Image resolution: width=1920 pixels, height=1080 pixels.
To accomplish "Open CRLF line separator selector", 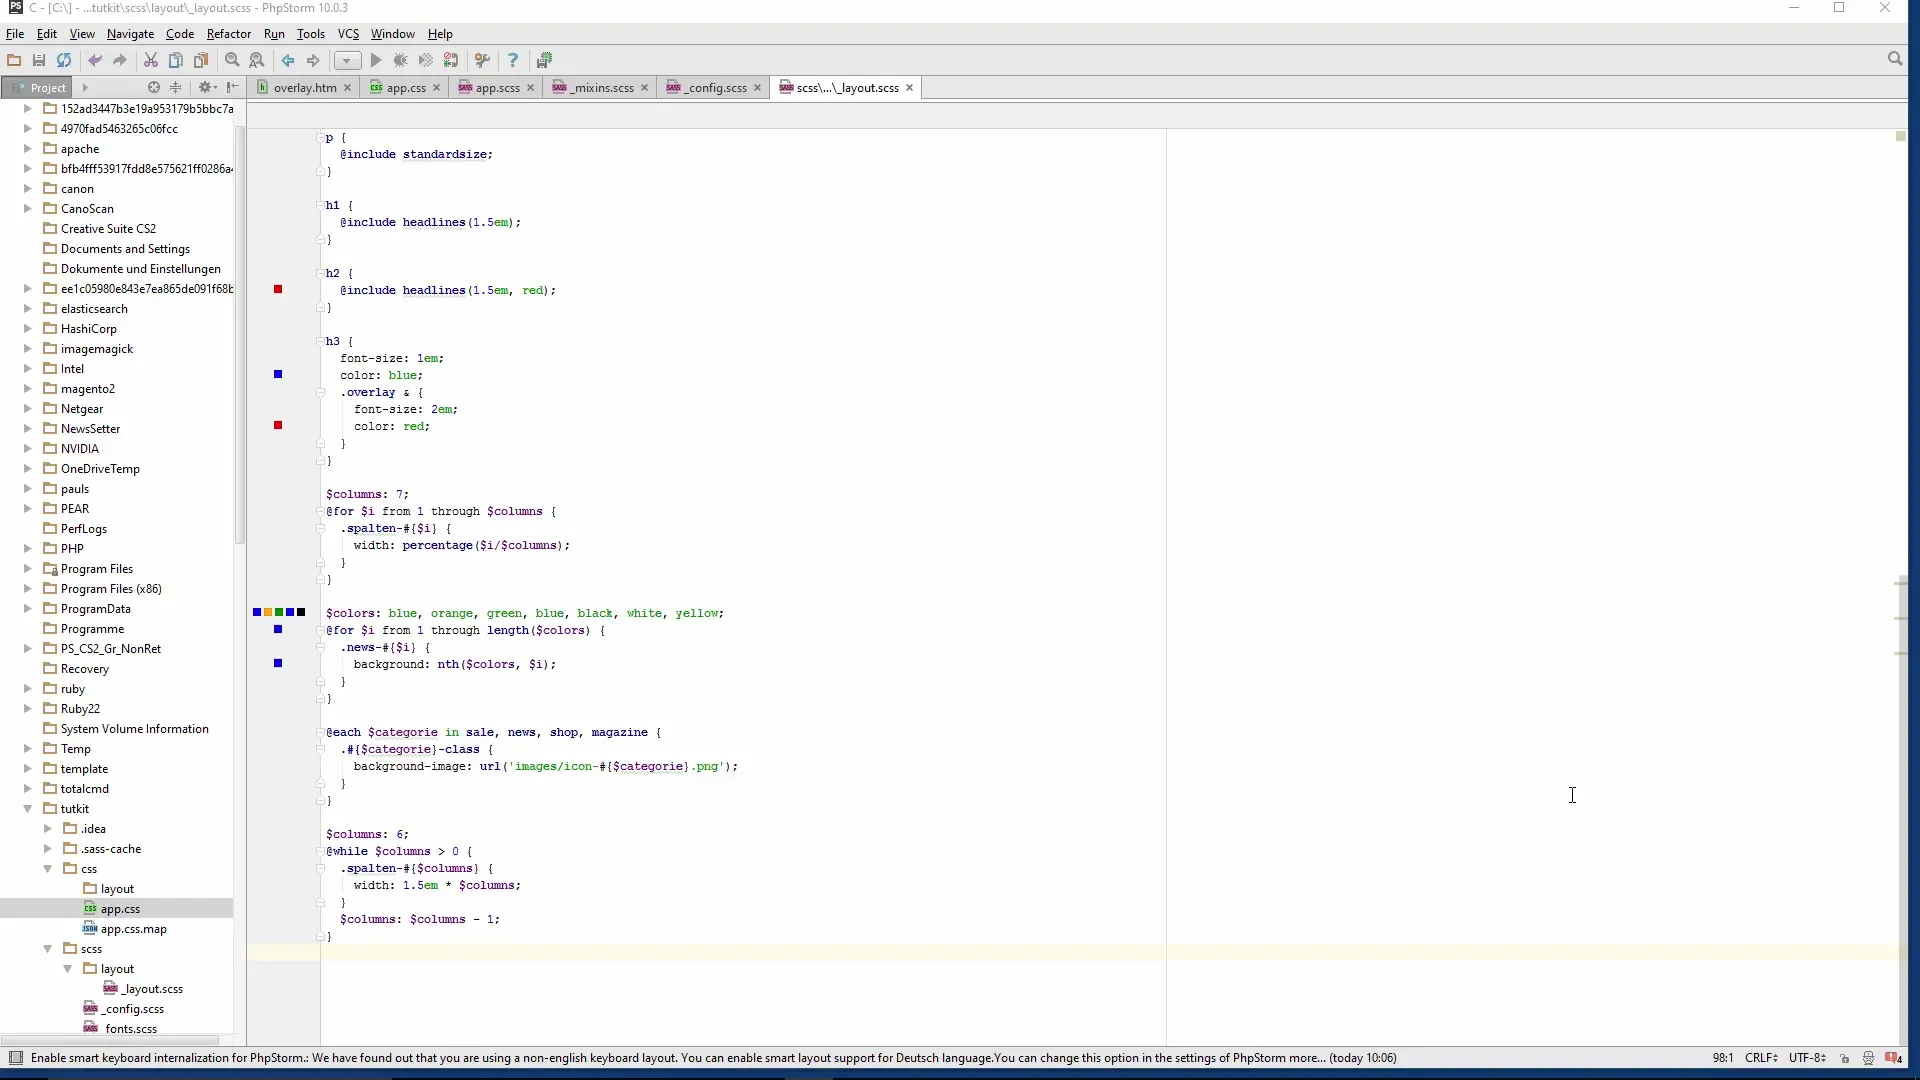I will coord(1761,1058).
